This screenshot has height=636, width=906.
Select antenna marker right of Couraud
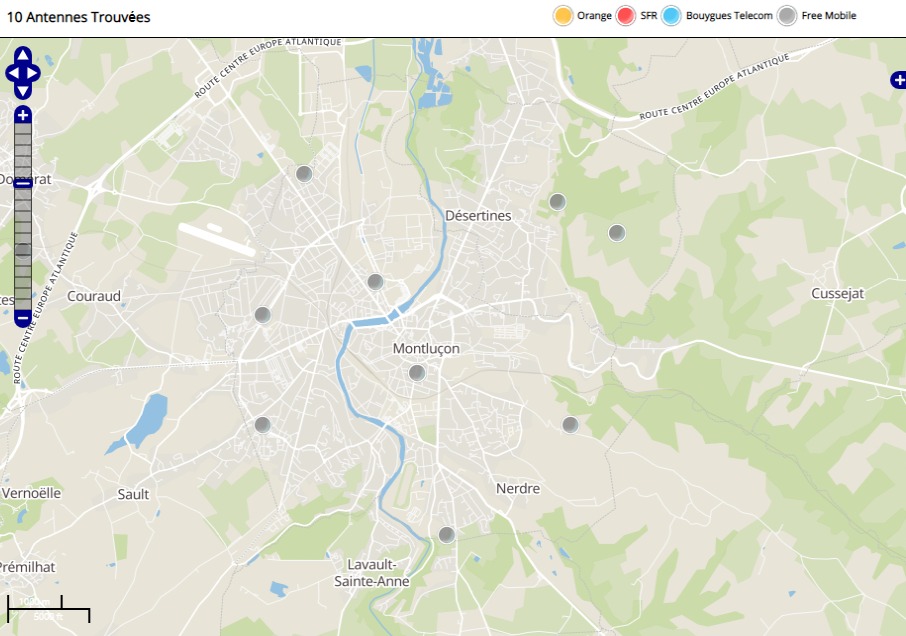coord(262,315)
